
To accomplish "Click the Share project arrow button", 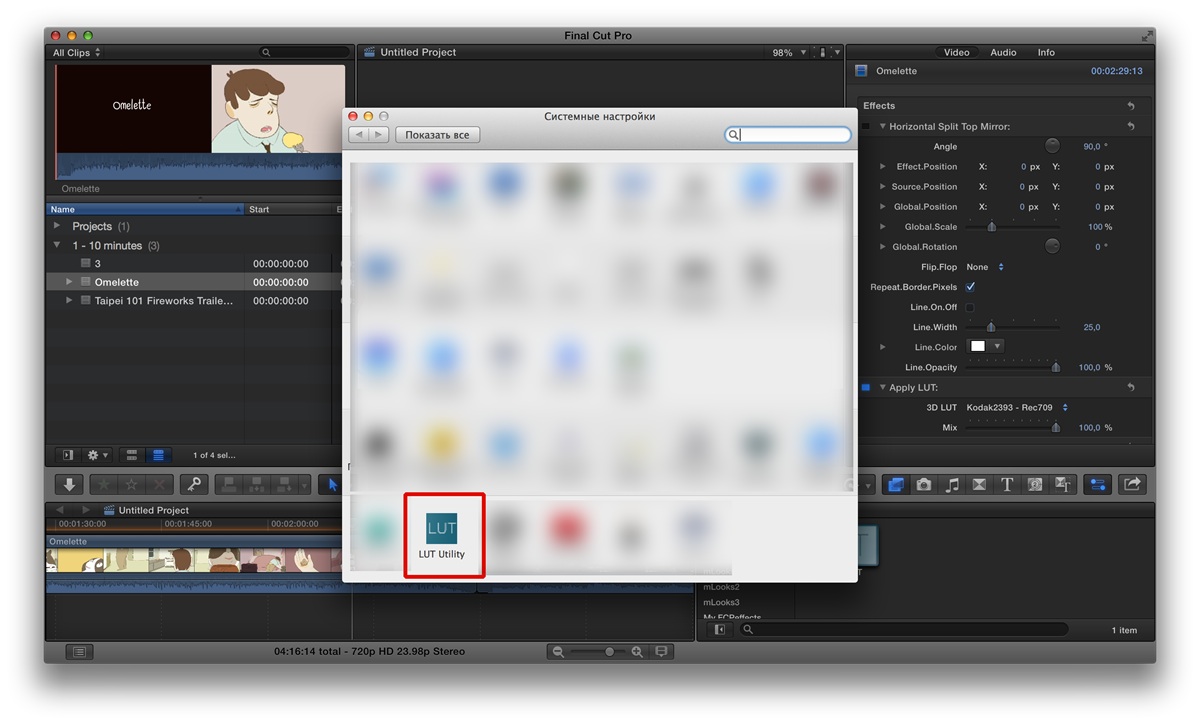I will [x=1131, y=484].
